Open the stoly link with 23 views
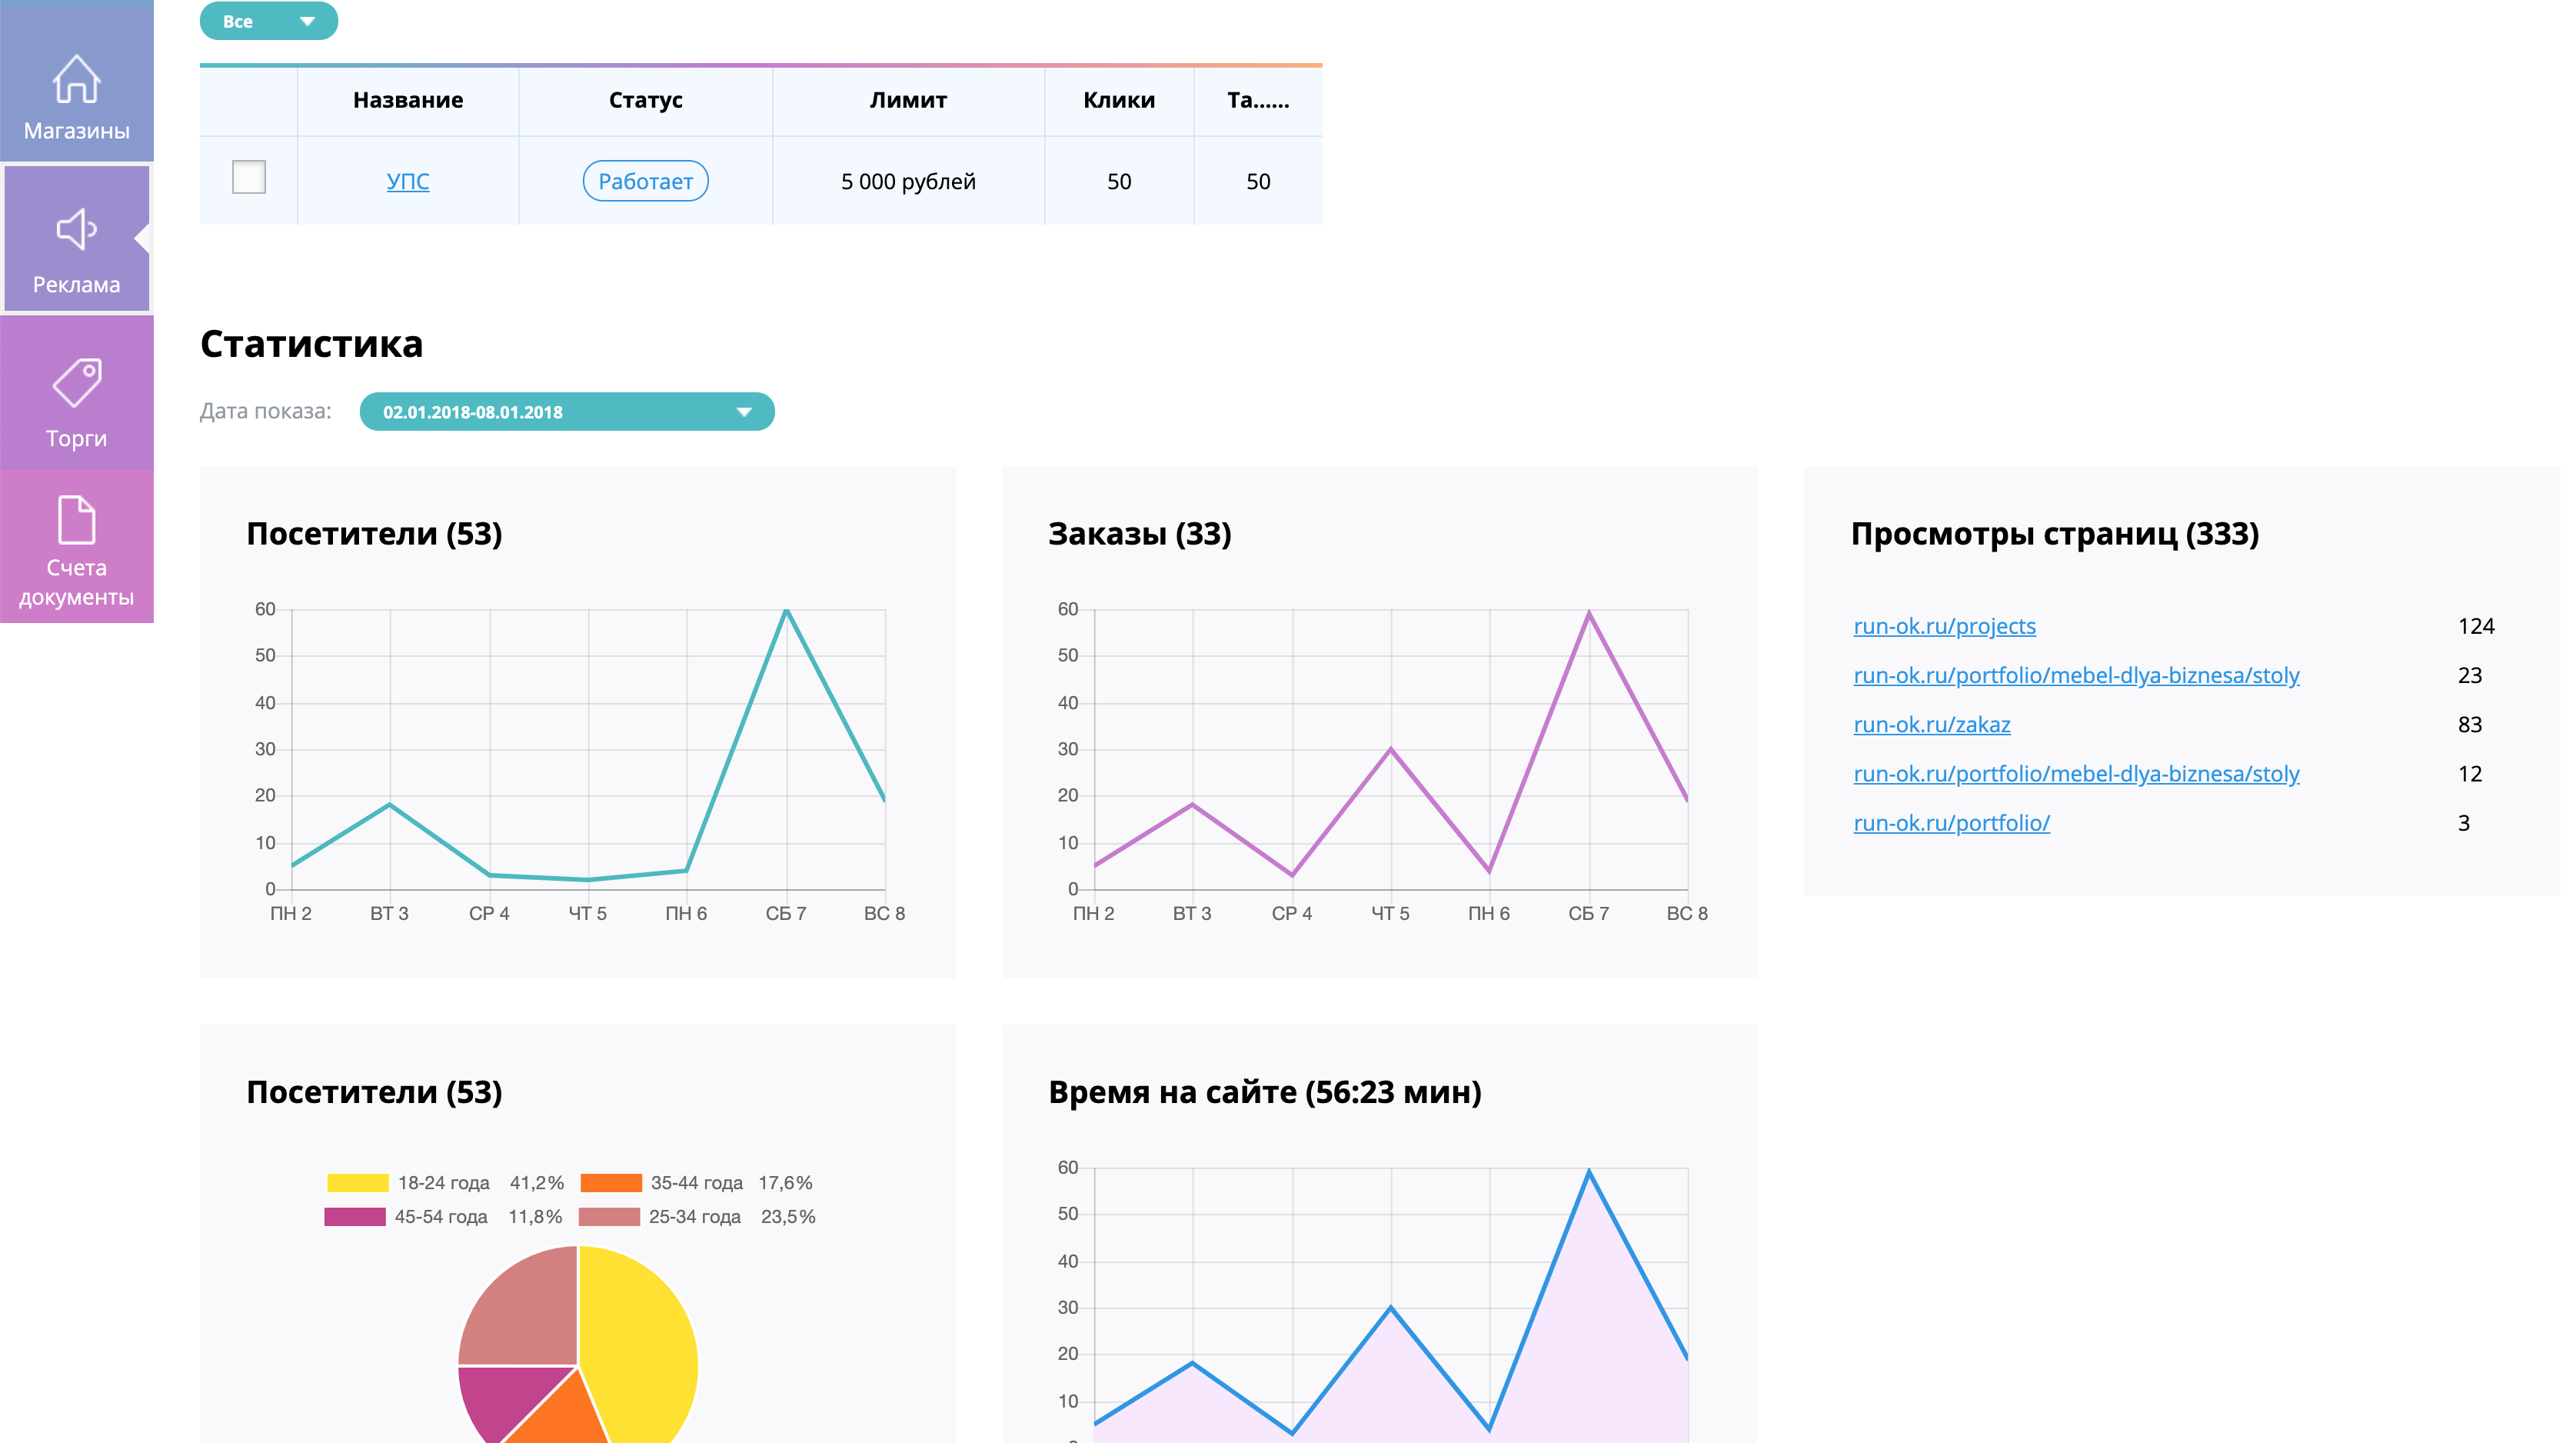The width and height of the screenshot is (2576, 1443). [x=2076, y=675]
